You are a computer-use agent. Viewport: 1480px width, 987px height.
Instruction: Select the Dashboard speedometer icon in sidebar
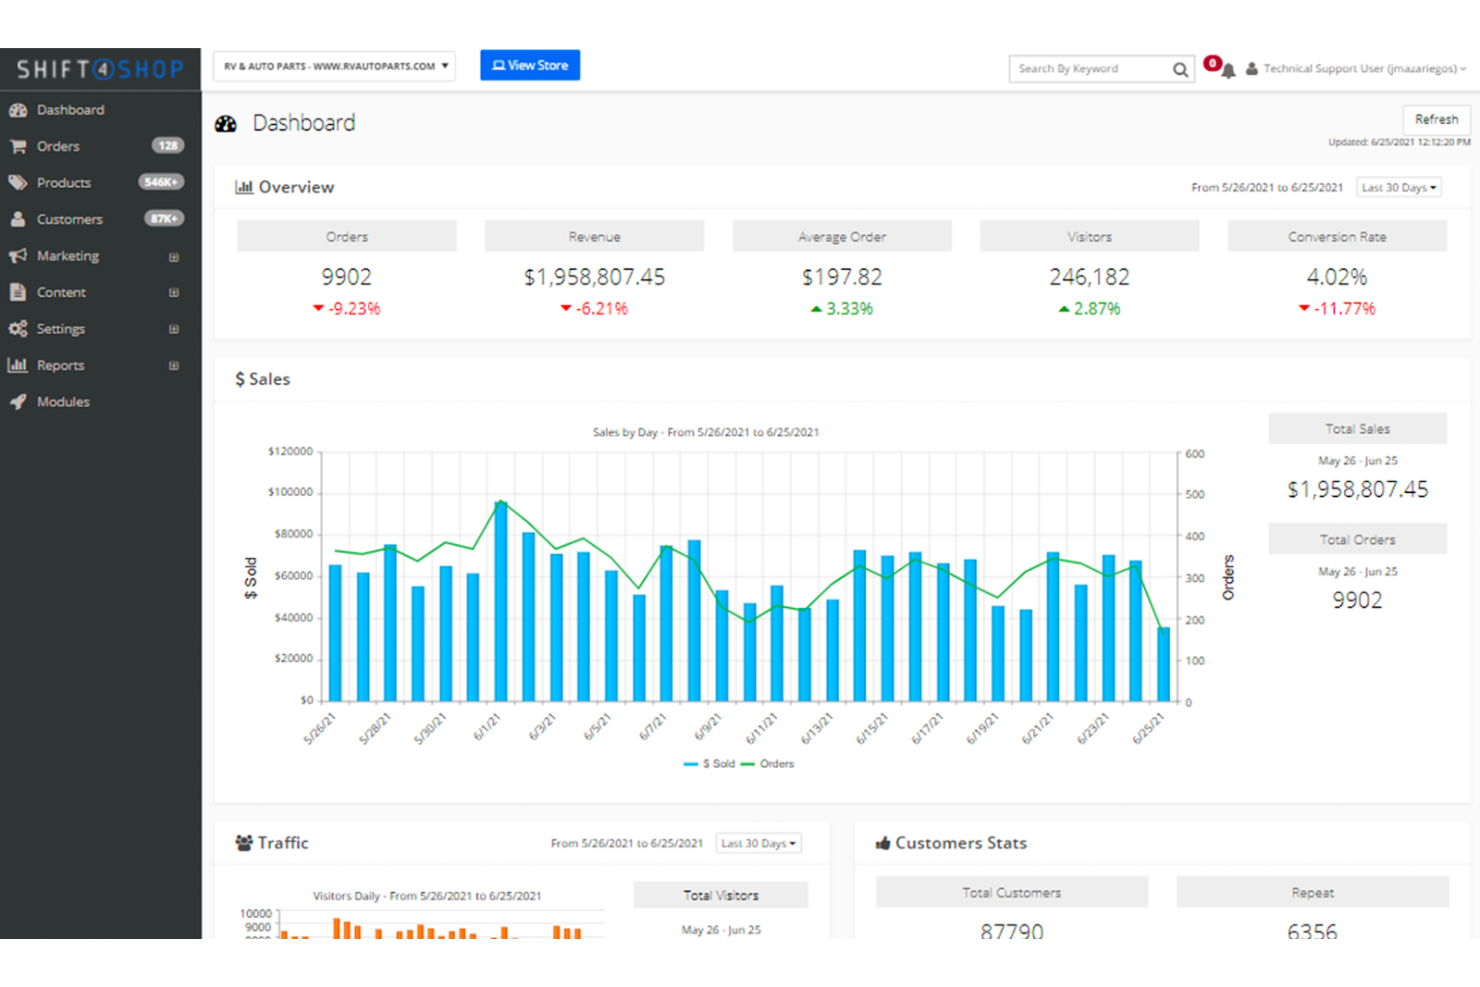(x=18, y=110)
